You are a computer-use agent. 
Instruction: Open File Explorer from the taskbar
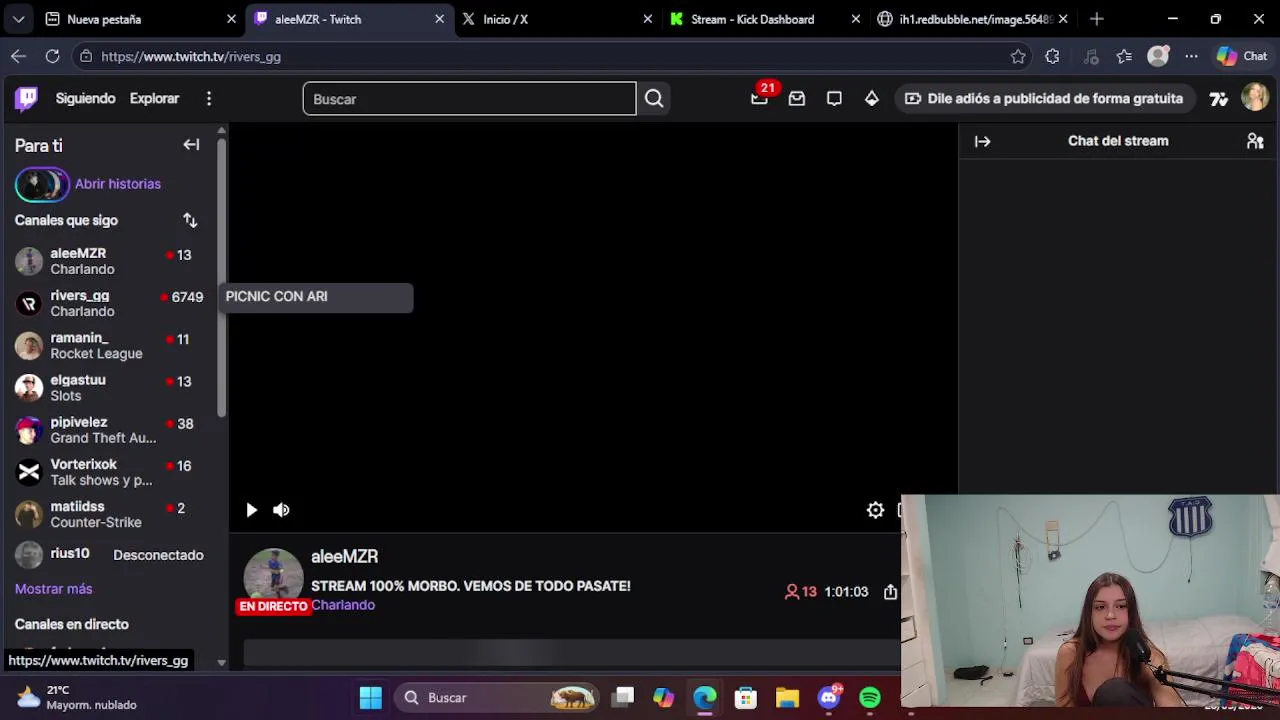tap(787, 697)
